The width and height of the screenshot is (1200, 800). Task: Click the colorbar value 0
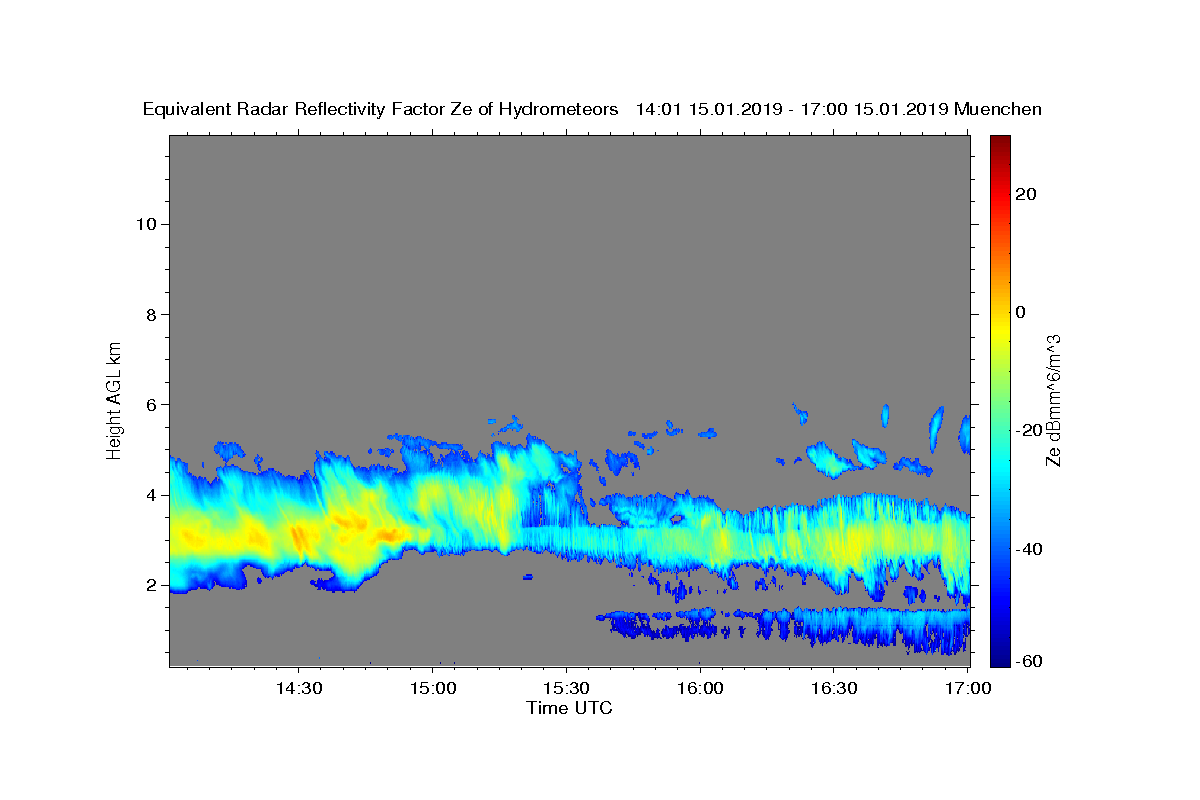tap(1021, 312)
